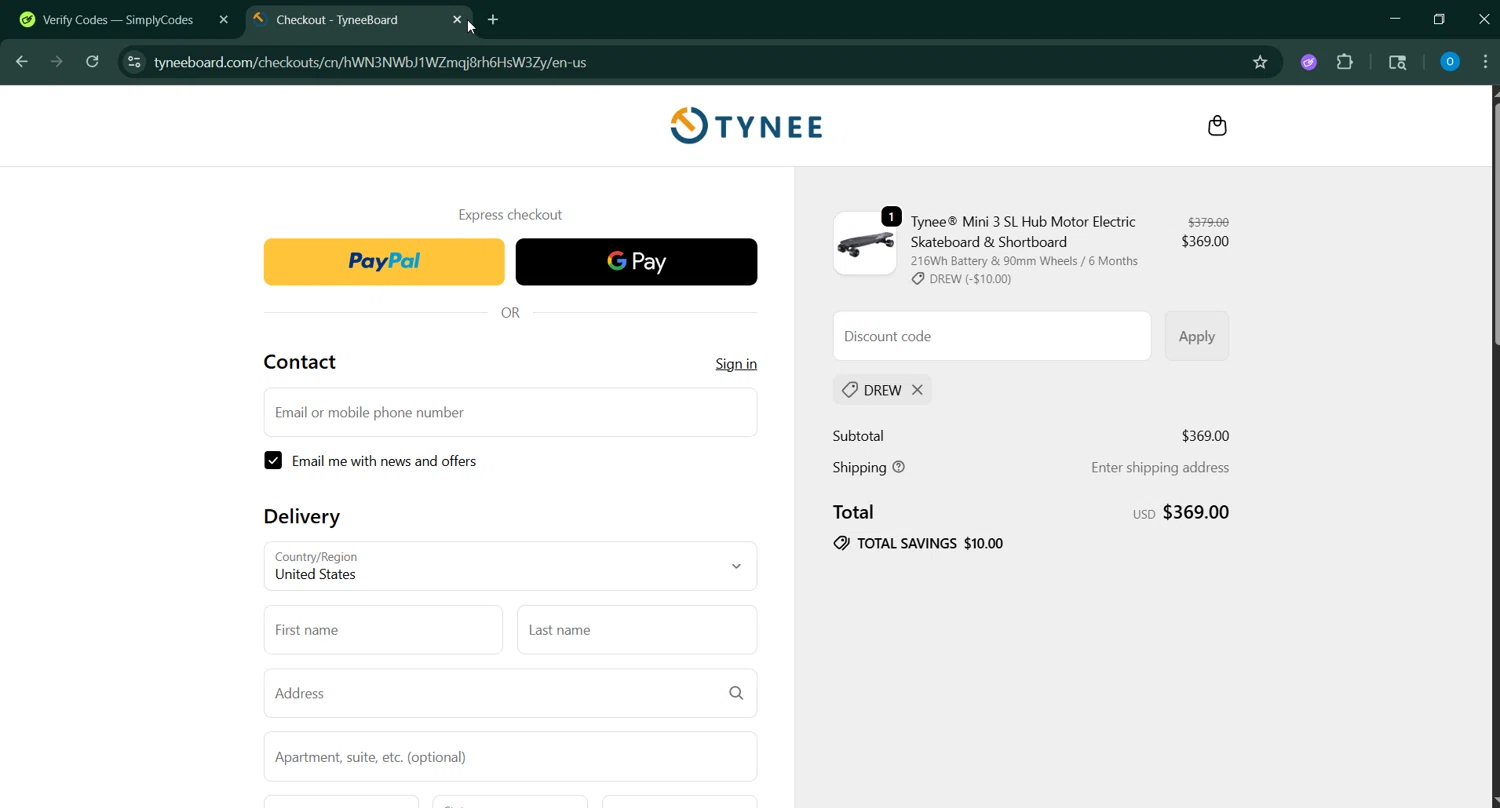Open a new browser tab
The width and height of the screenshot is (1500, 808).
(x=493, y=20)
